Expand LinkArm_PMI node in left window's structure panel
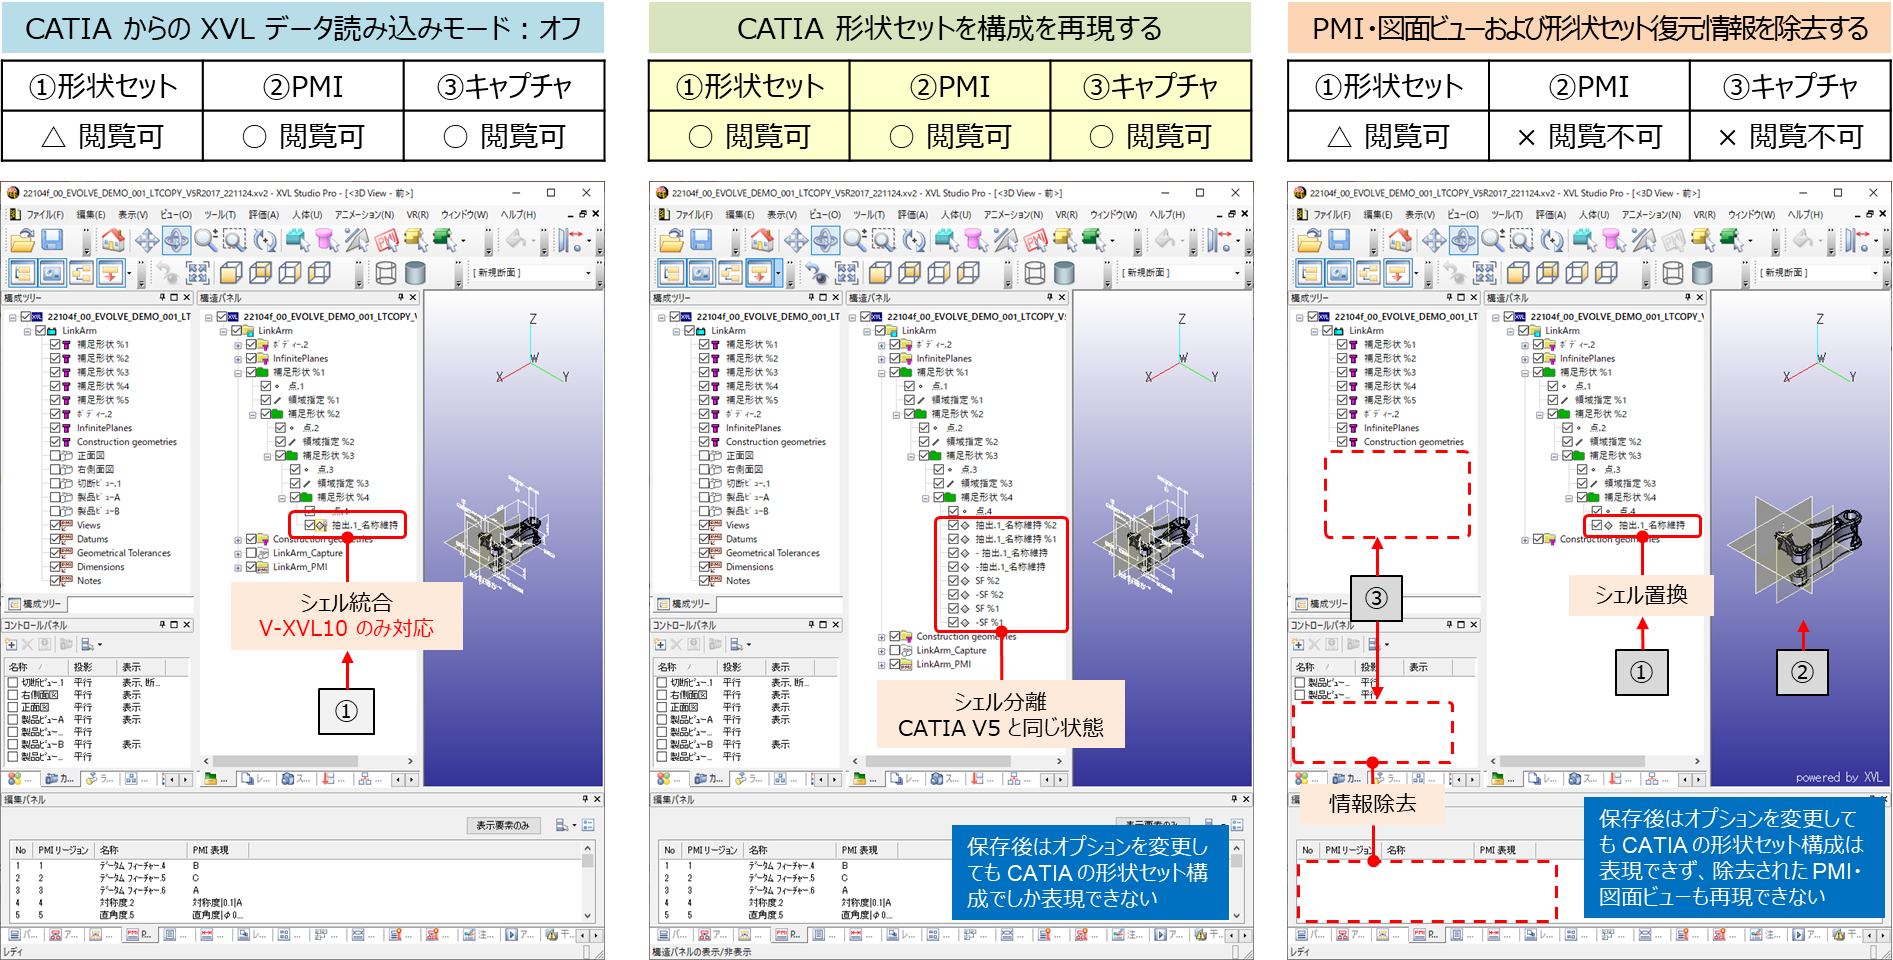This screenshot has width=1893, height=960. click(238, 567)
